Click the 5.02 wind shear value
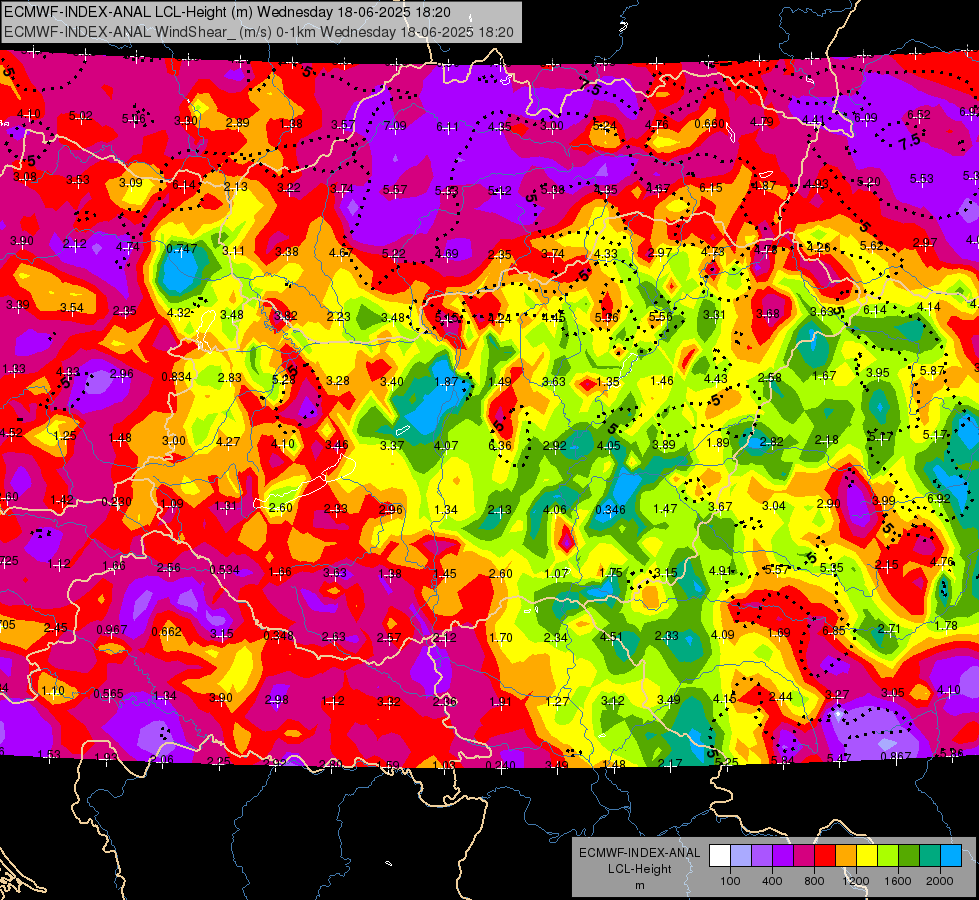 click(x=81, y=116)
